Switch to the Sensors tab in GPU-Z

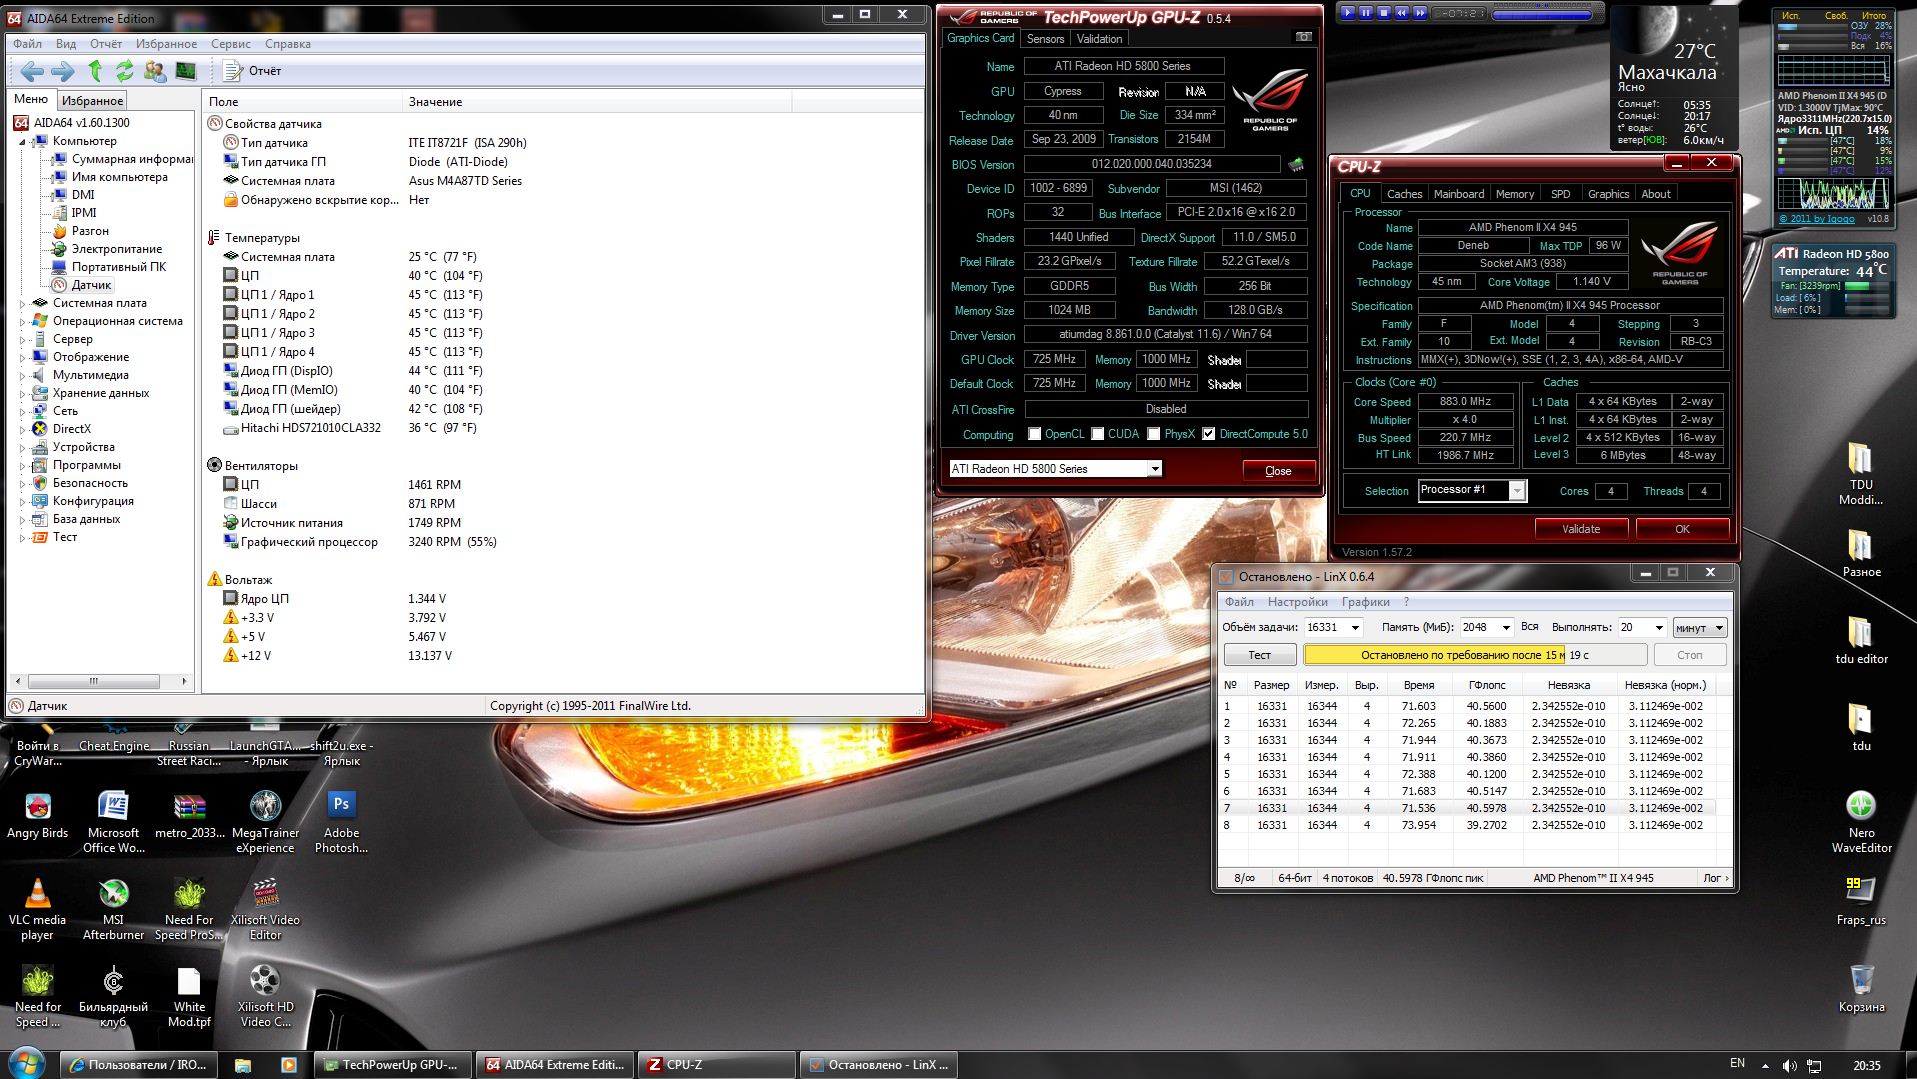tap(1045, 39)
